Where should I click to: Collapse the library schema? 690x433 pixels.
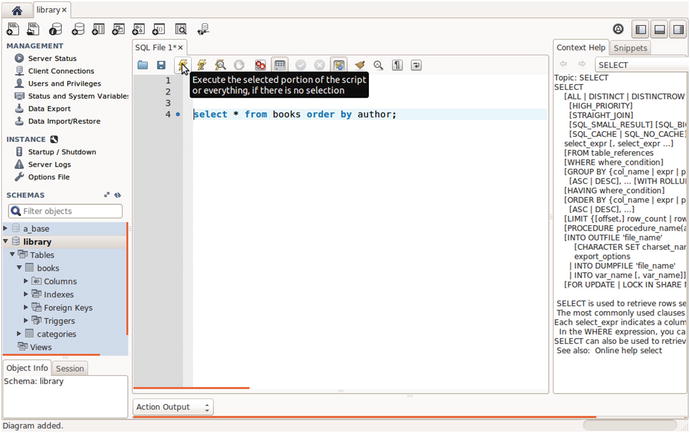pyautogui.click(x=5, y=242)
